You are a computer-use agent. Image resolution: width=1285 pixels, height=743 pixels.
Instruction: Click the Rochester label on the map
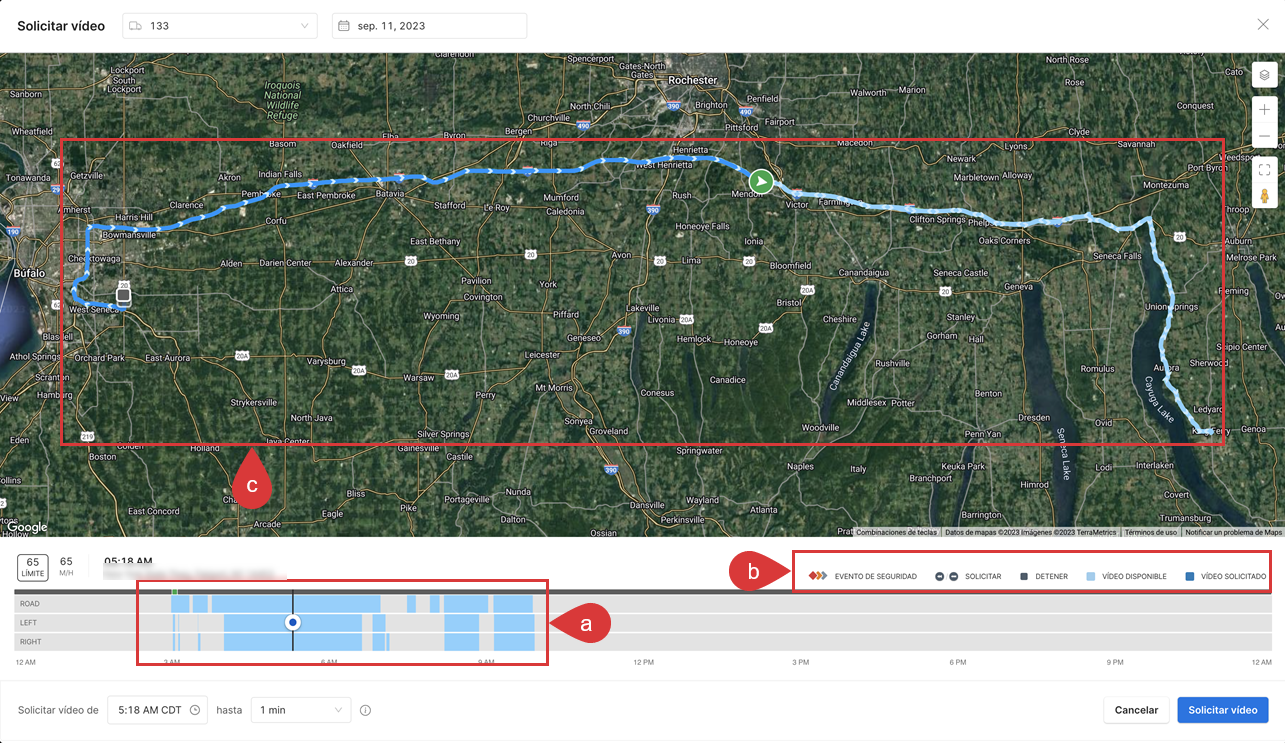coord(693,80)
